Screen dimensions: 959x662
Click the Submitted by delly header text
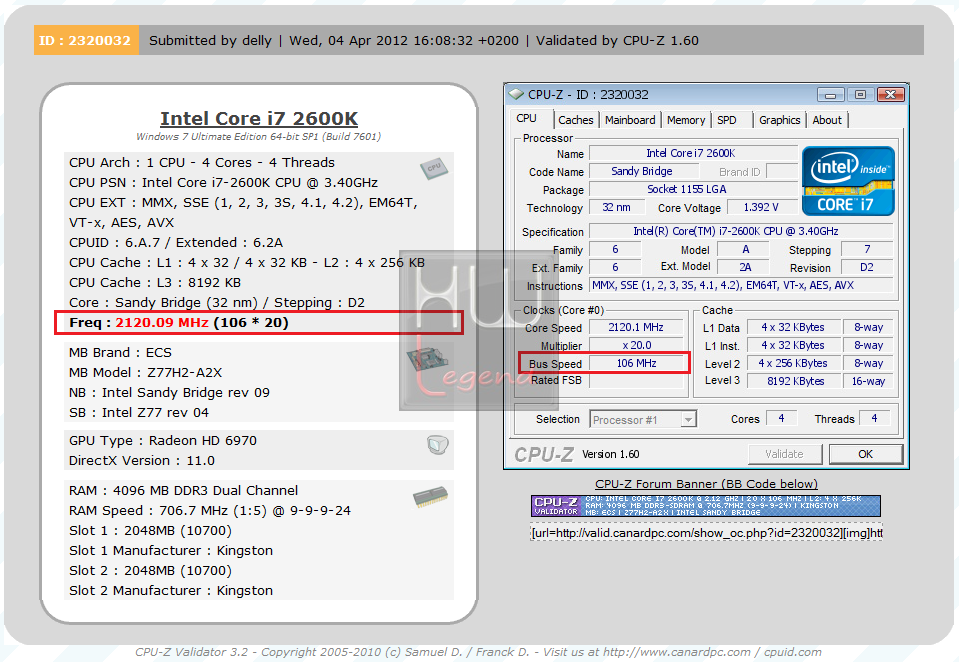[210, 40]
